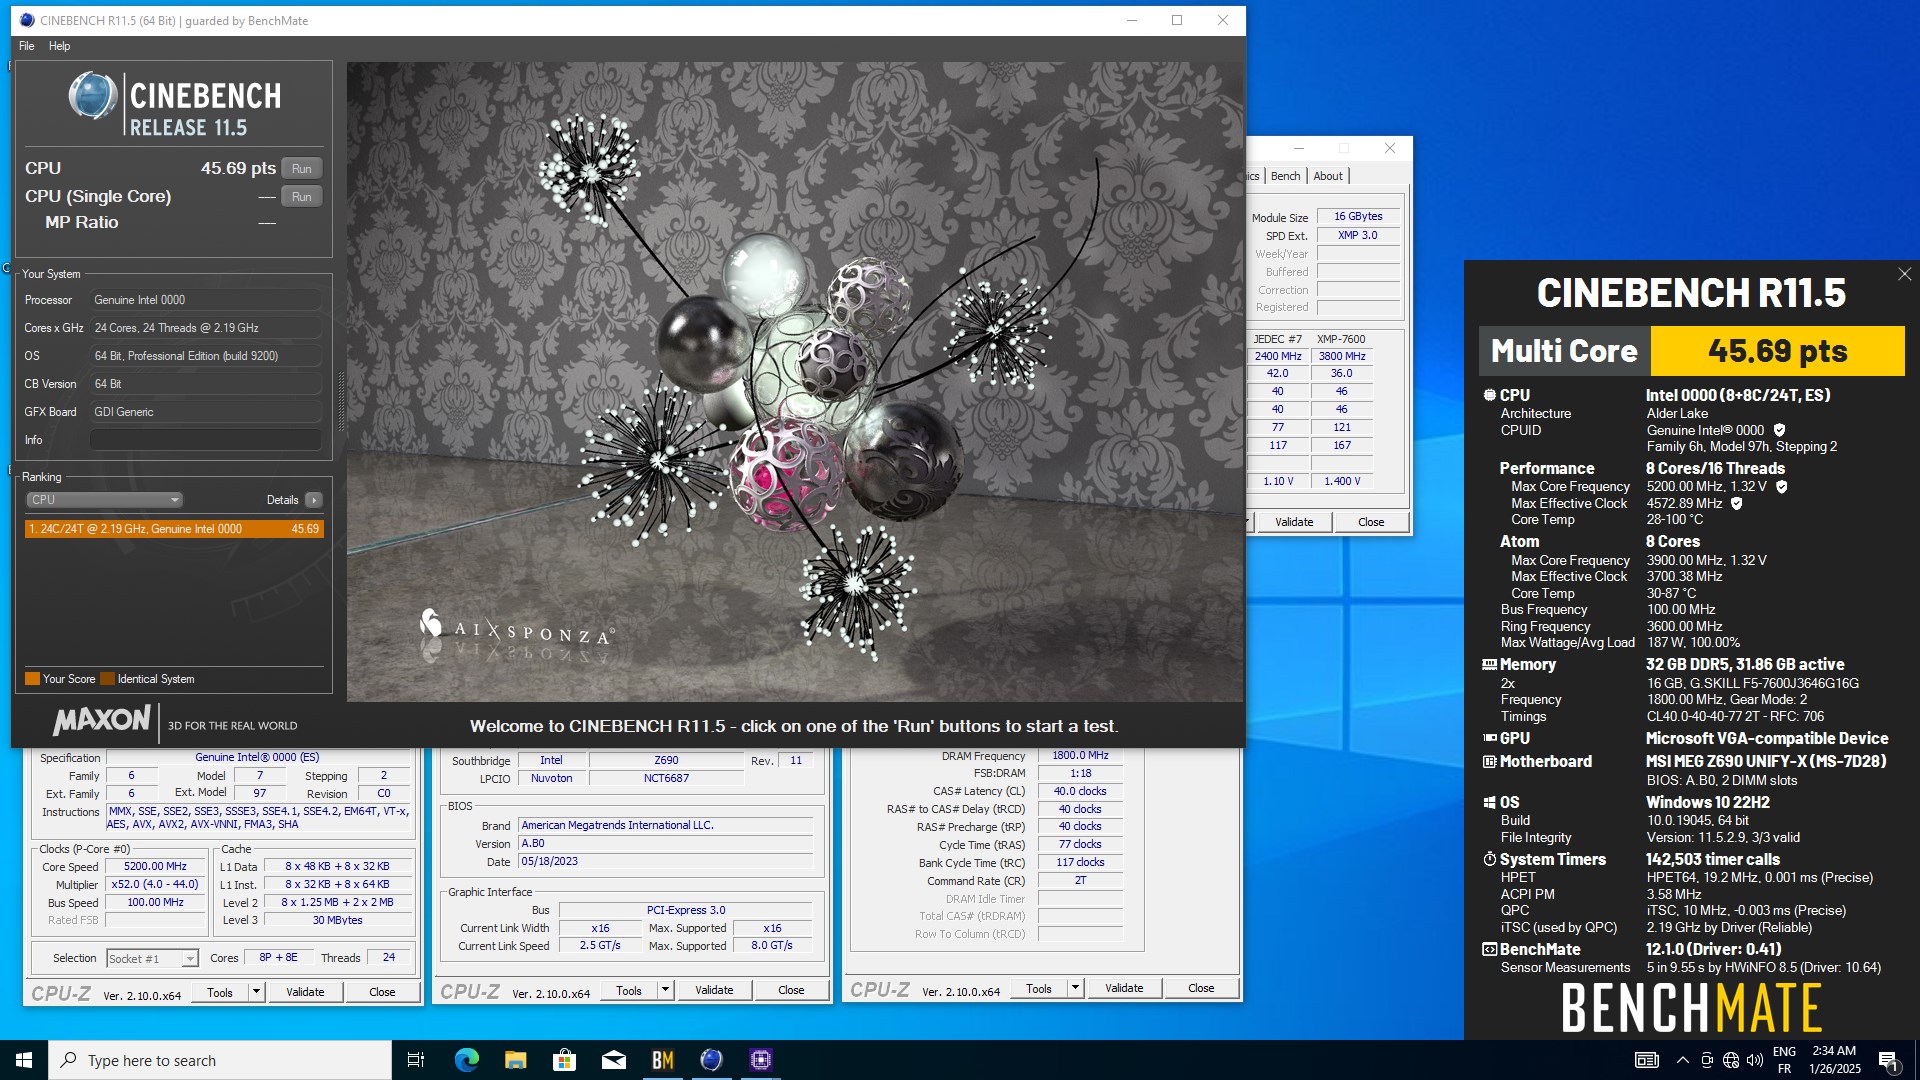Click BIOS date 05/18/2023 field
Viewport: 1920px width, 1080px height.
[x=666, y=862]
